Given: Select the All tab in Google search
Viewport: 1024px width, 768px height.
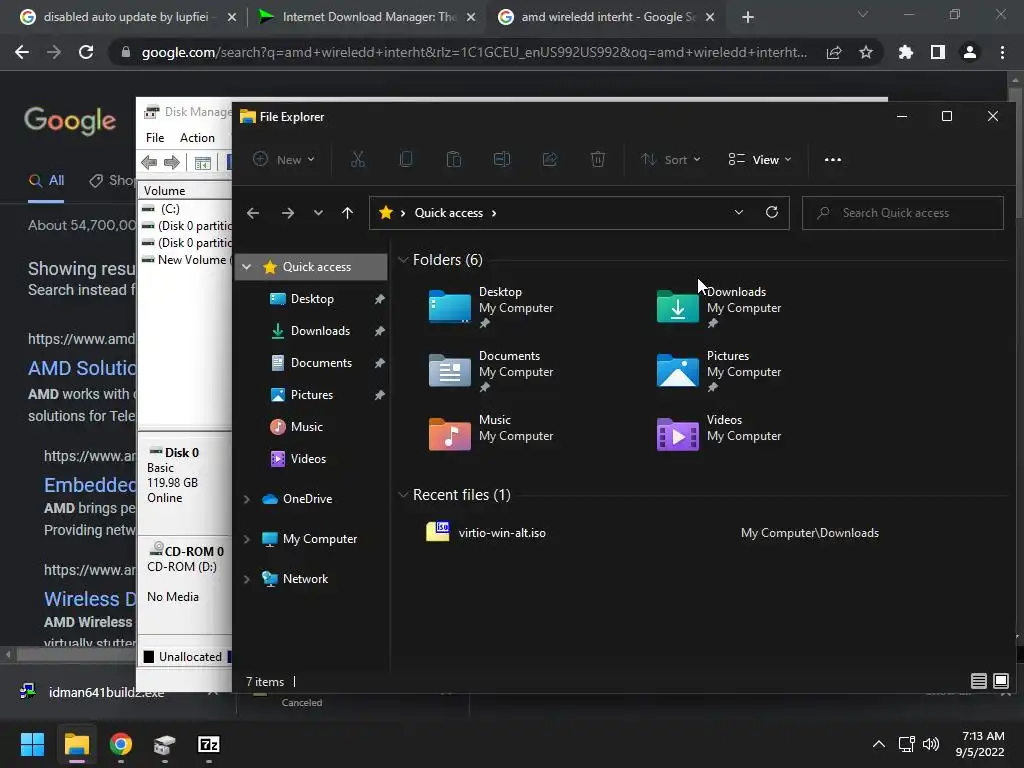Looking at the screenshot, I should (x=46, y=181).
